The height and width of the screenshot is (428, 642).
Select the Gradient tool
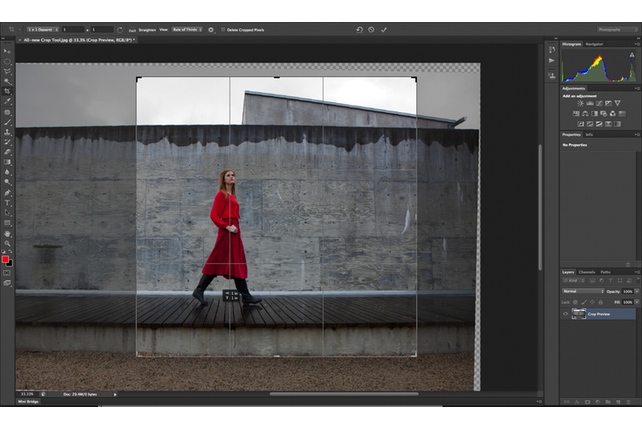click(x=7, y=162)
